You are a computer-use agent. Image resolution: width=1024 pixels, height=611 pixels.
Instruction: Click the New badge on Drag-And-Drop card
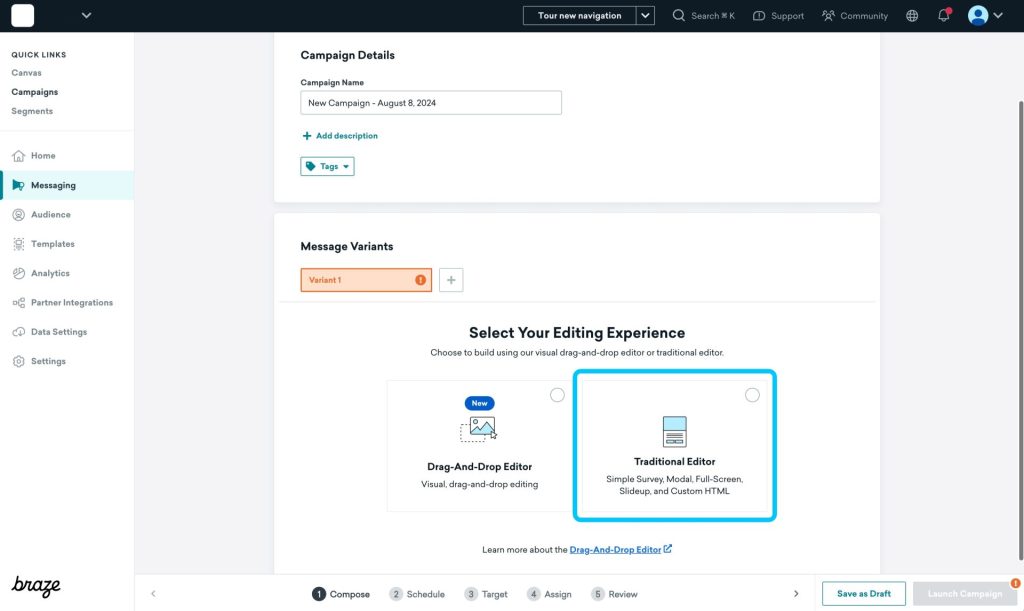[x=479, y=403]
